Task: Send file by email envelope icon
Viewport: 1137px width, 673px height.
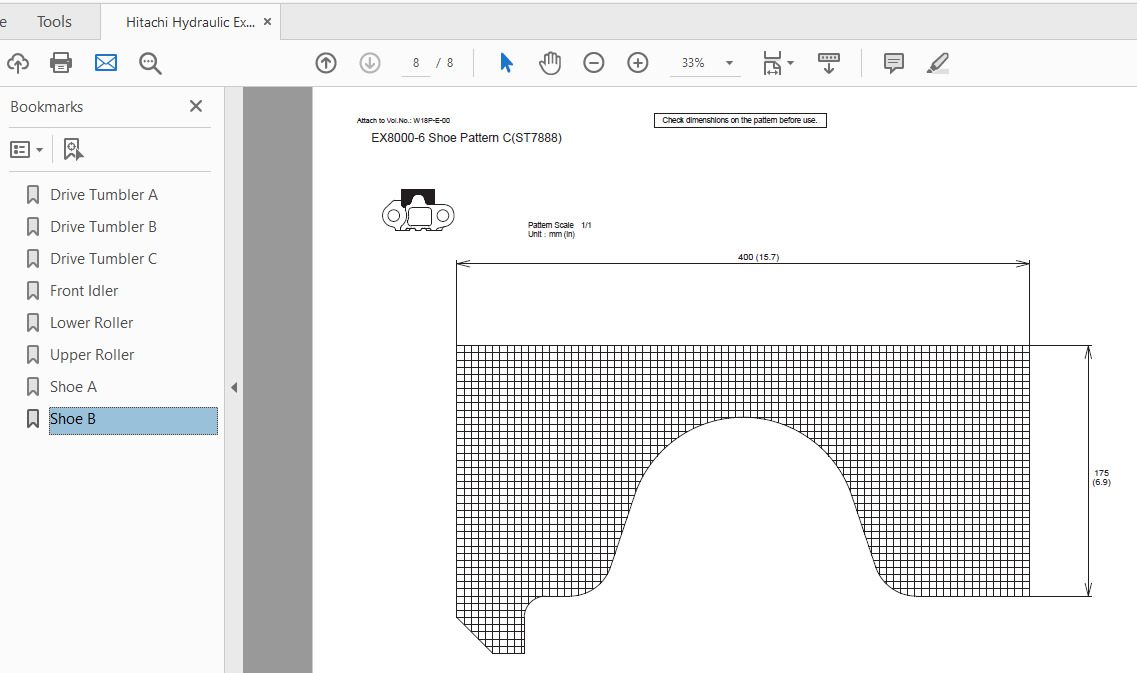Action: click(x=106, y=63)
